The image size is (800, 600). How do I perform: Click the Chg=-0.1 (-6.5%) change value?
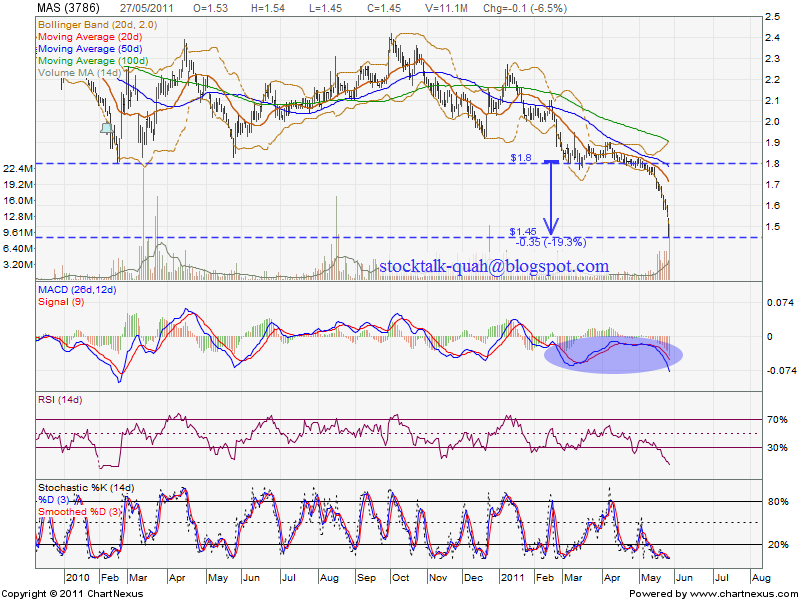click(x=525, y=8)
